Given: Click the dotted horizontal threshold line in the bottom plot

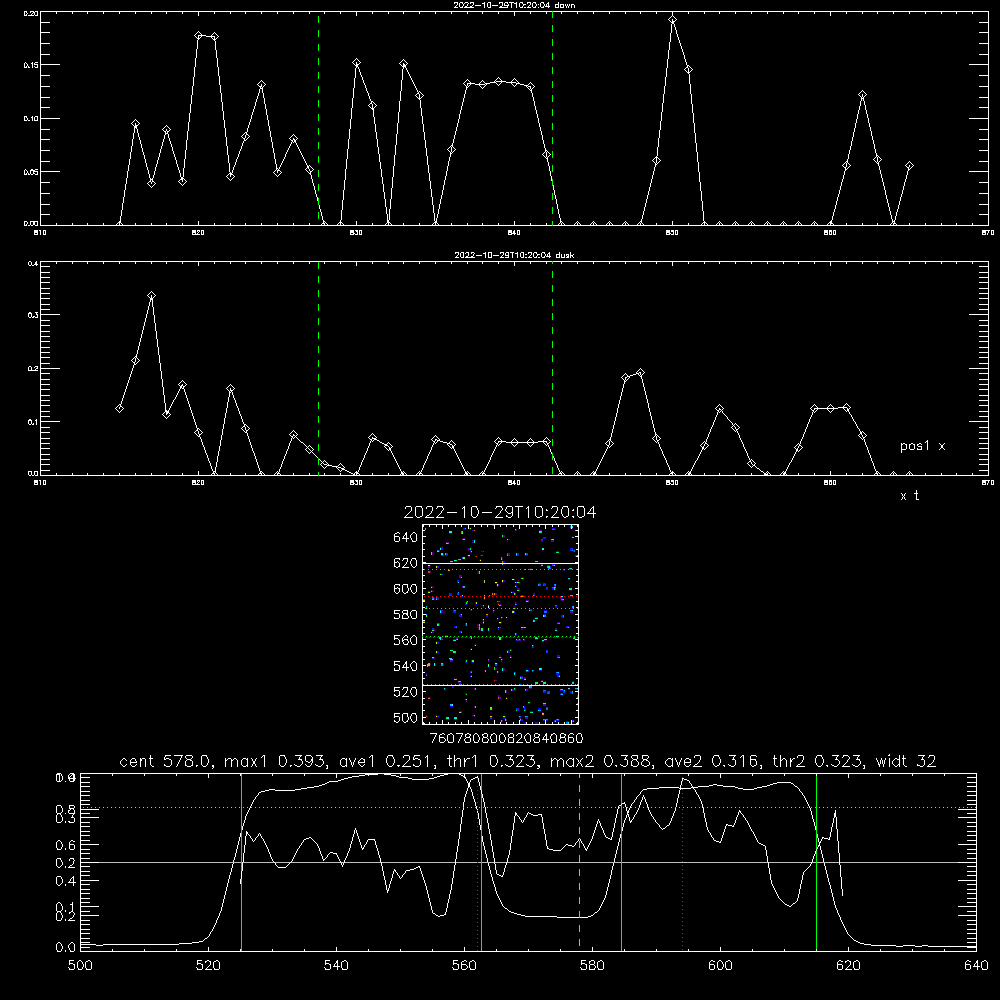Looking at the screenshot, I should click(528, 807).
